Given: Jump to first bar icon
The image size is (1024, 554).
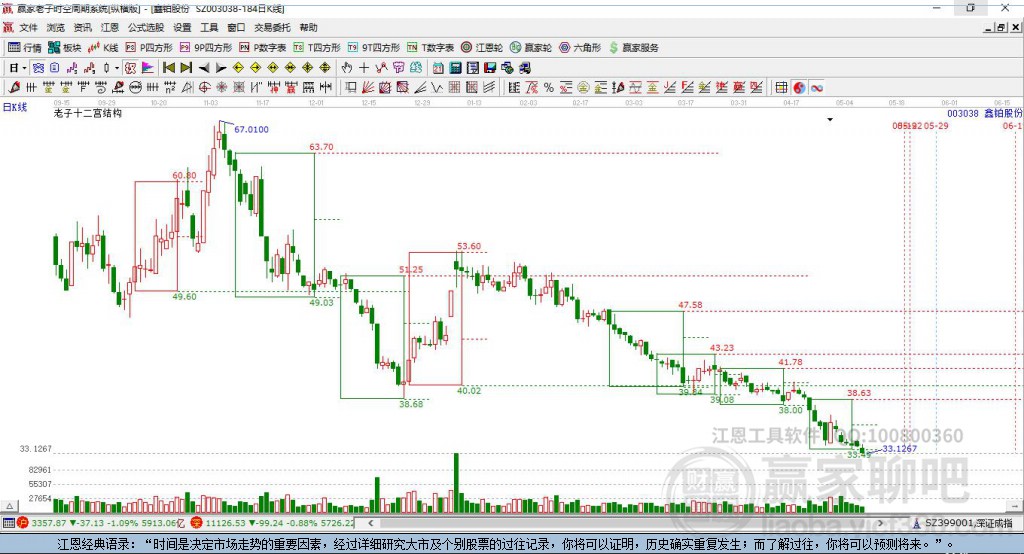Looking at the screenshot, I should click(168, 68).
